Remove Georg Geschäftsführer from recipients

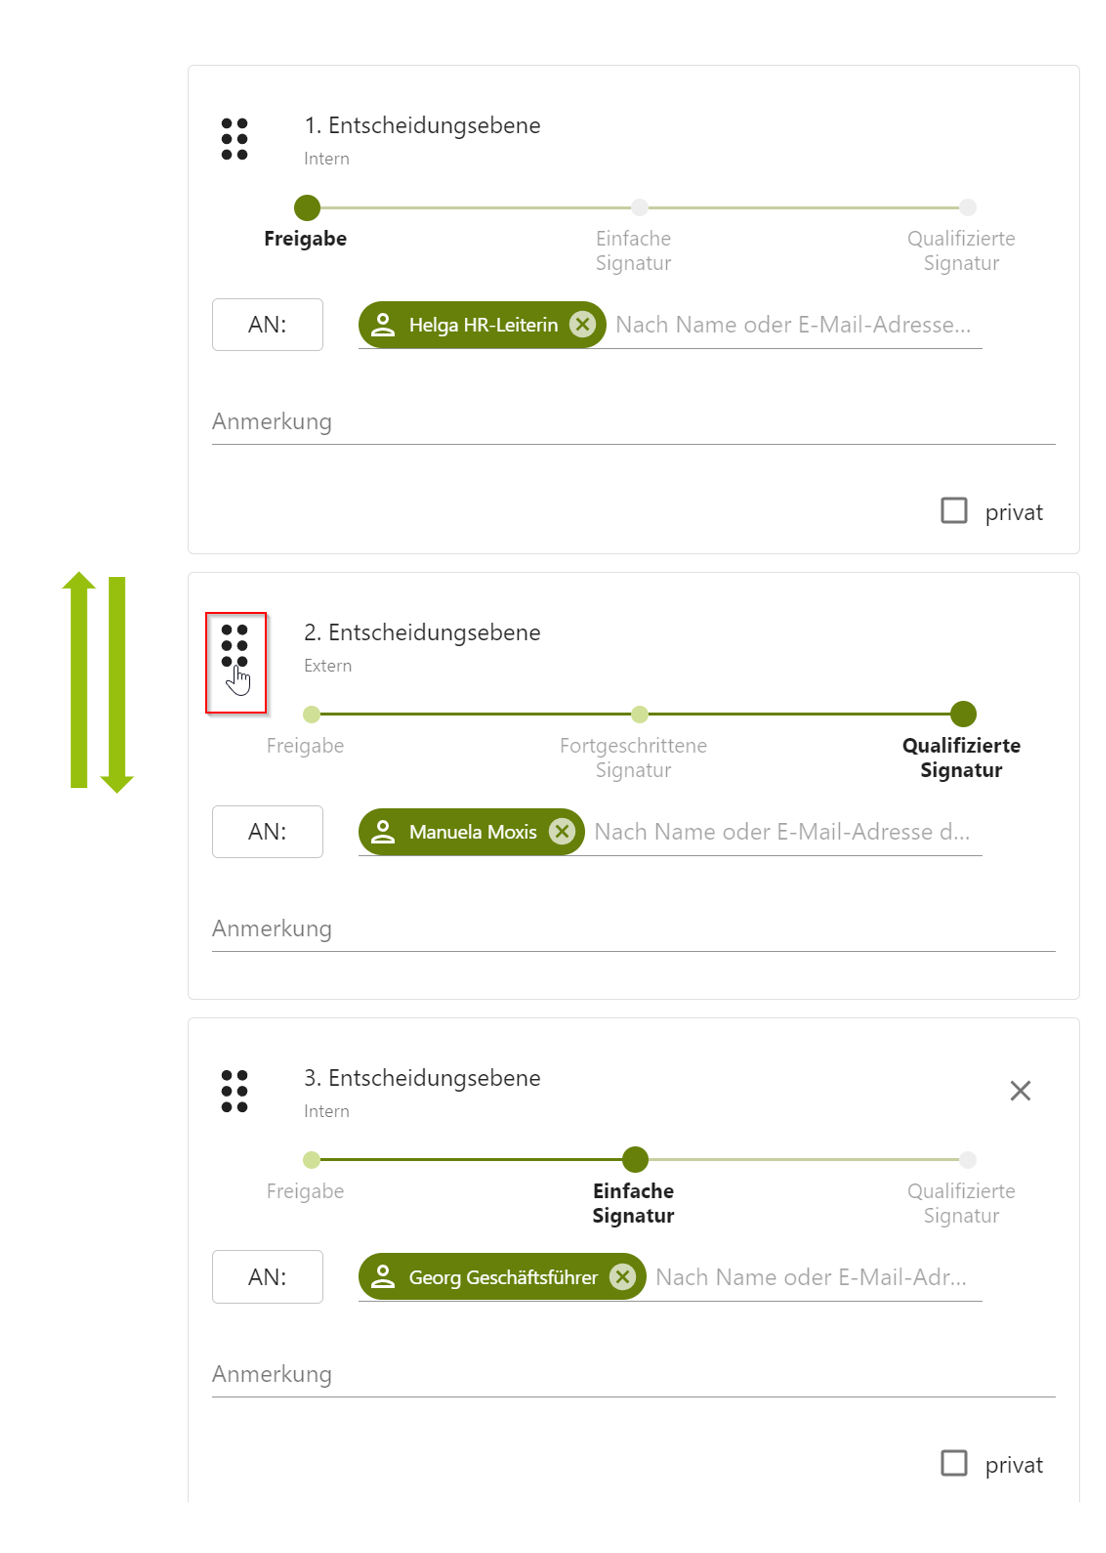622,1277
